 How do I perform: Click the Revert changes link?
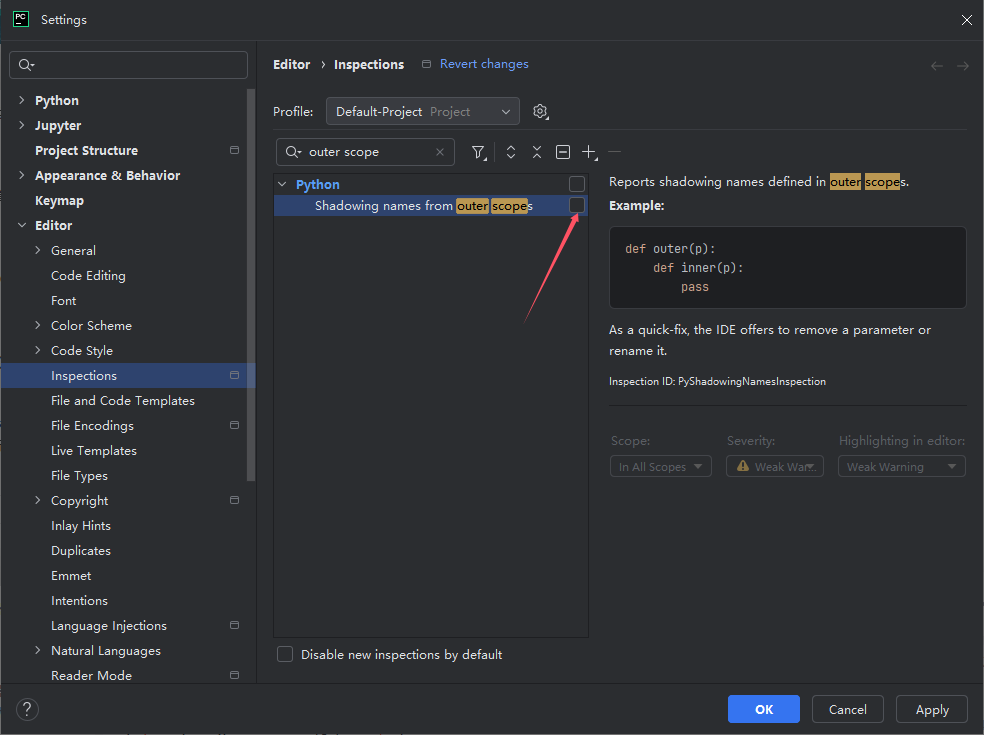click(x=484, y=64)
